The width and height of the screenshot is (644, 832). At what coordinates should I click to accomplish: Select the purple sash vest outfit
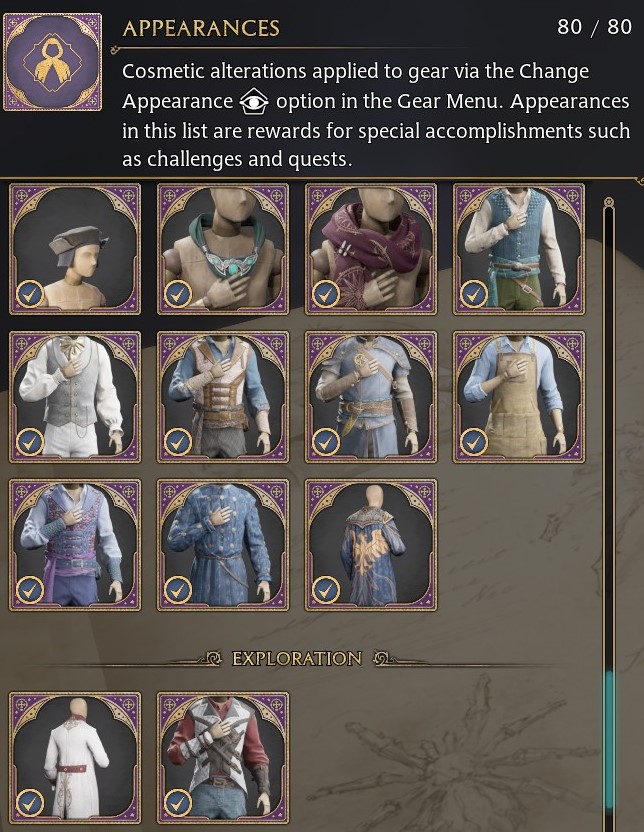(x=75, y=545)
